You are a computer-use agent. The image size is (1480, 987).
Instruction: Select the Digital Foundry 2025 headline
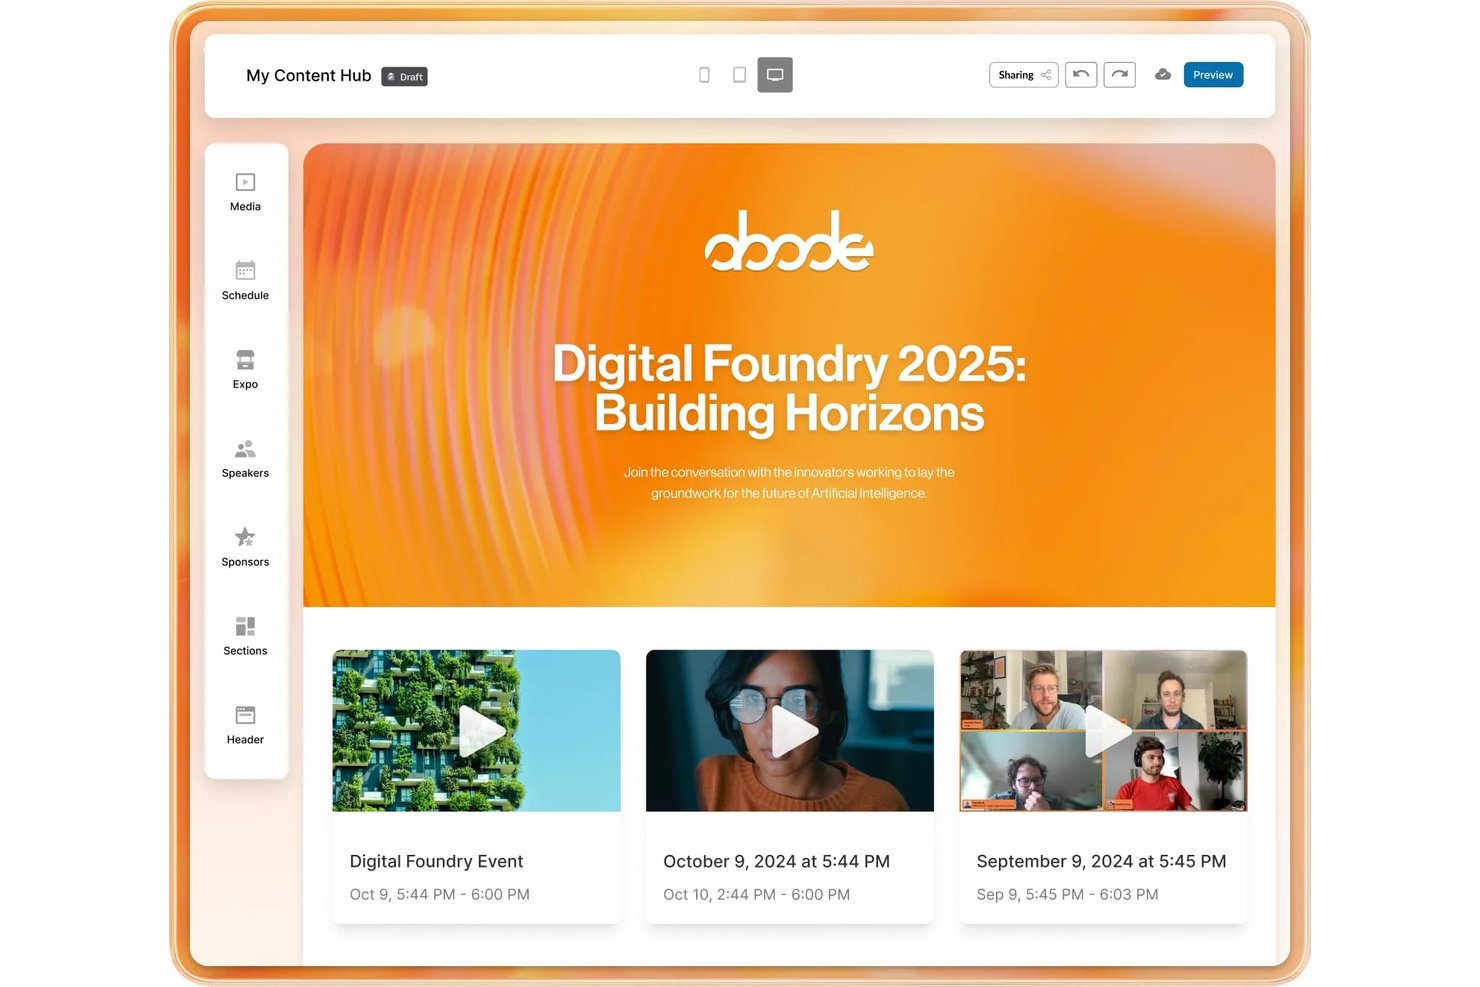(x=789, y=388)
